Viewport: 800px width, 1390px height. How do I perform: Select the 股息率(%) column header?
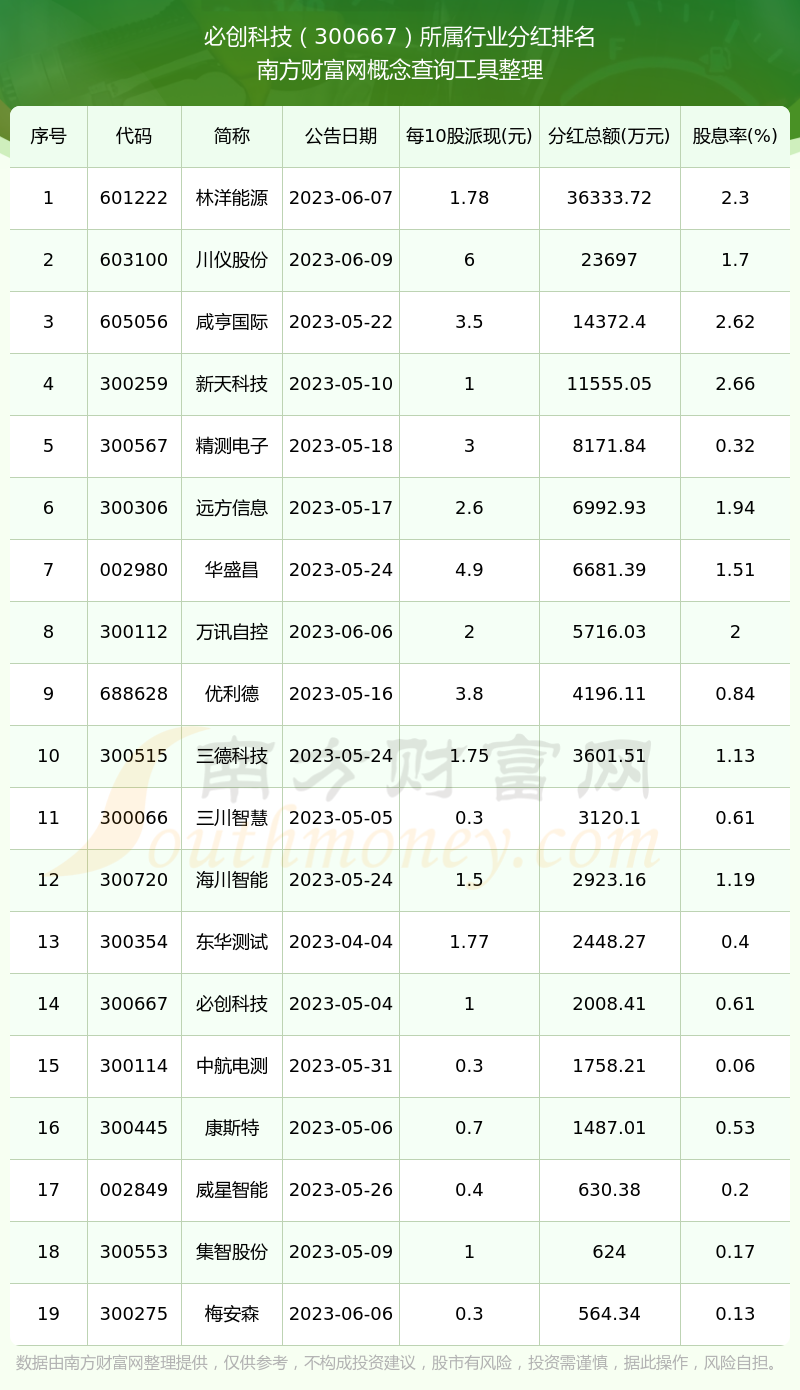735,136
